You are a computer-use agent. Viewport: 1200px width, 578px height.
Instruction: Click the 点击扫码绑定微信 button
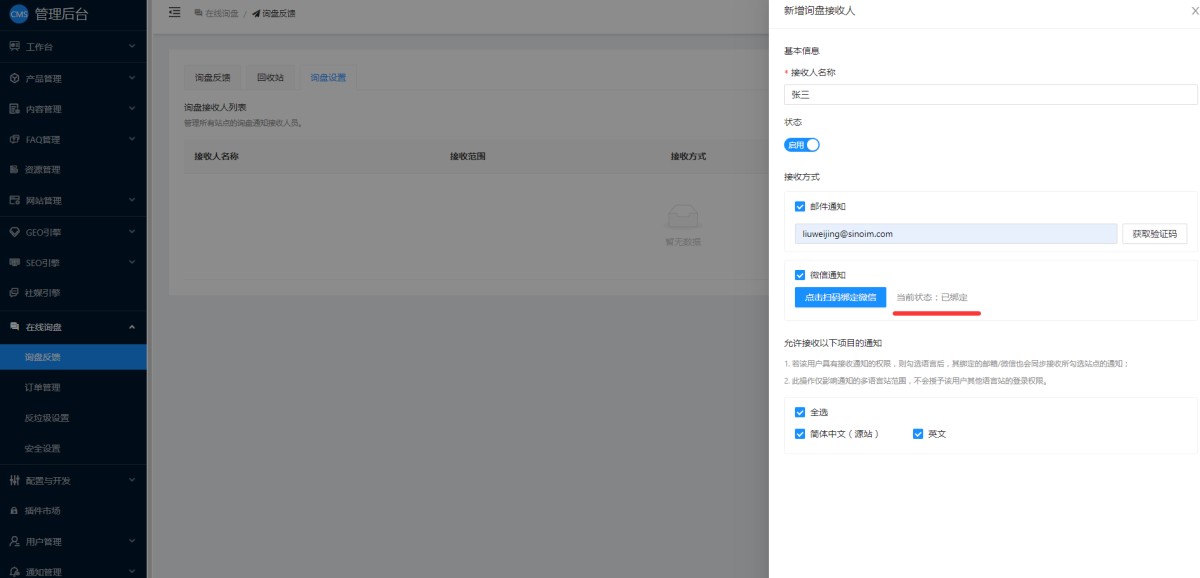(x=840, y=298)
